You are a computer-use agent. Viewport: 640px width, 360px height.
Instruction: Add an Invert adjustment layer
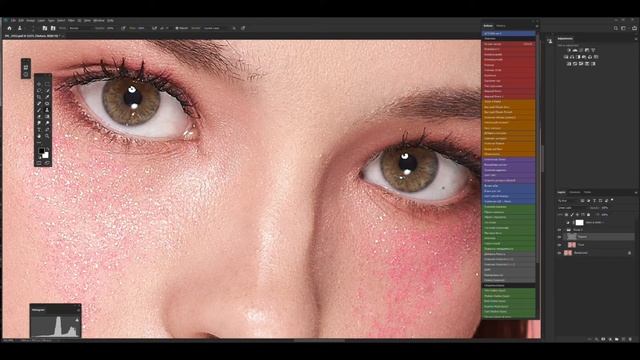tap(569, 64)
